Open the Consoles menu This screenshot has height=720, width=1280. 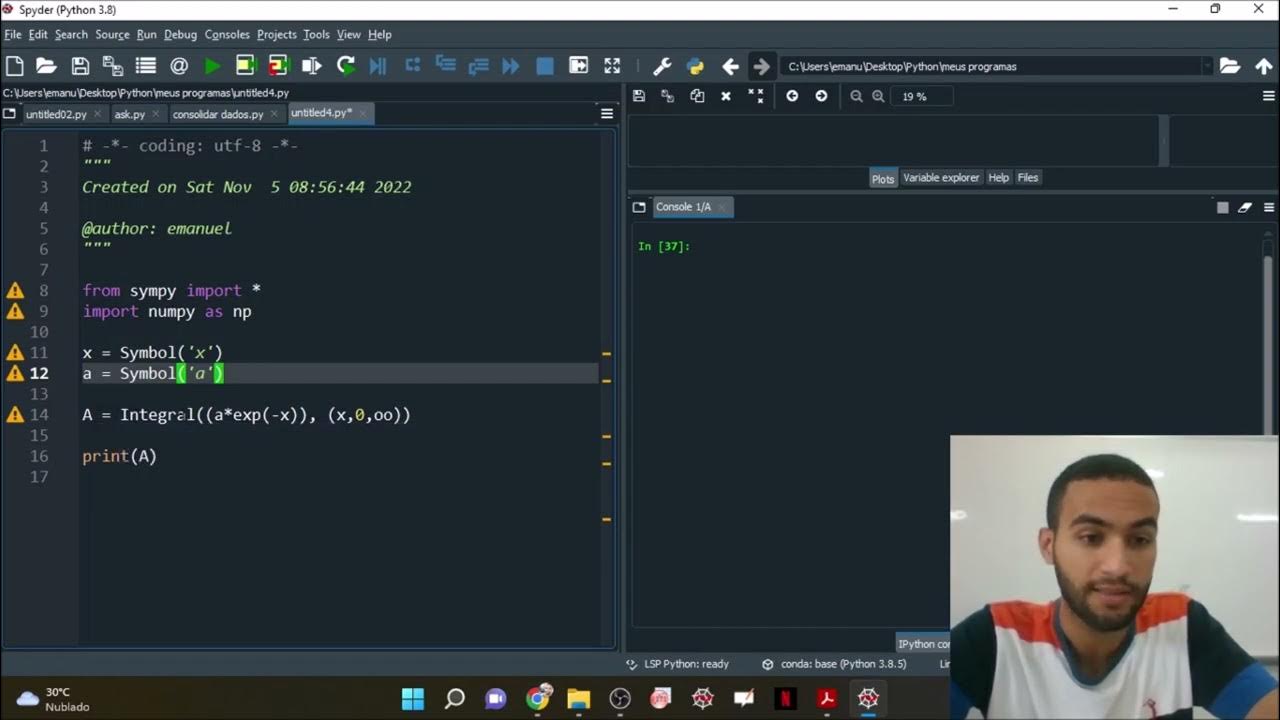tap(227, 34)
